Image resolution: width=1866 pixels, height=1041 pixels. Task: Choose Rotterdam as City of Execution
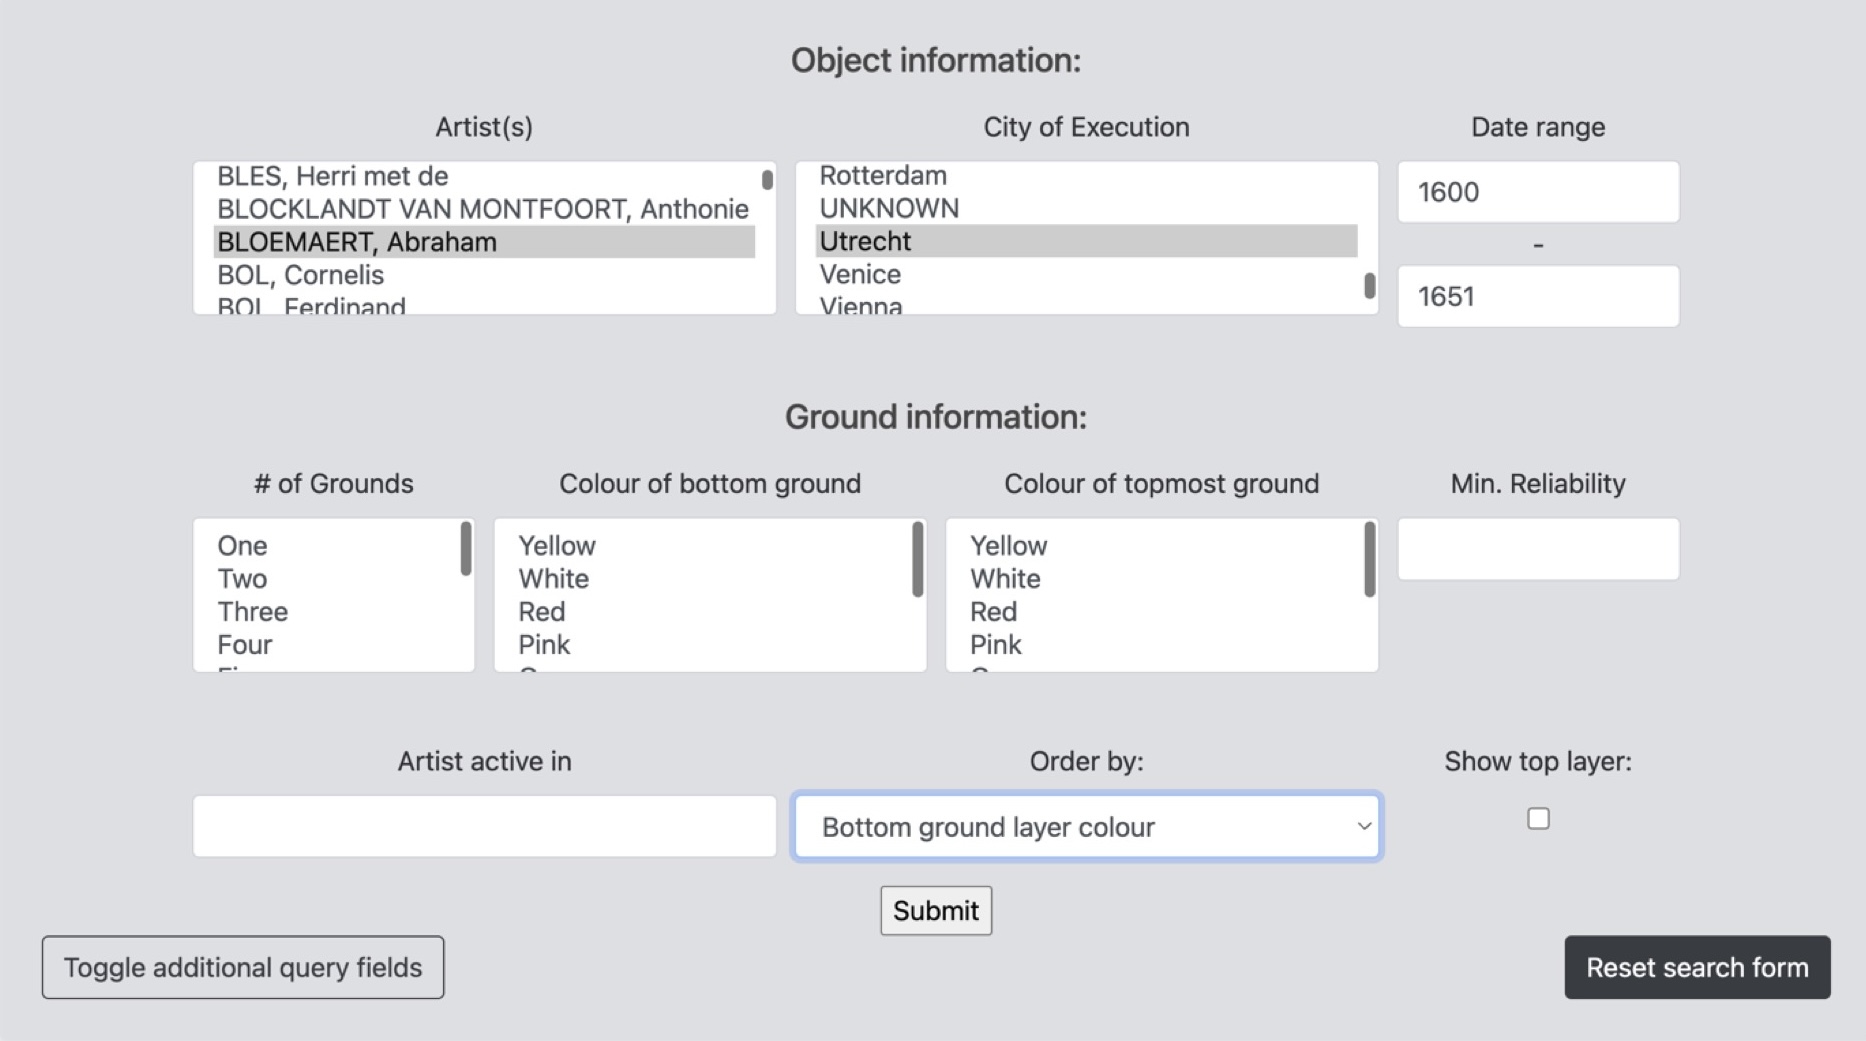tap(883, 176)
